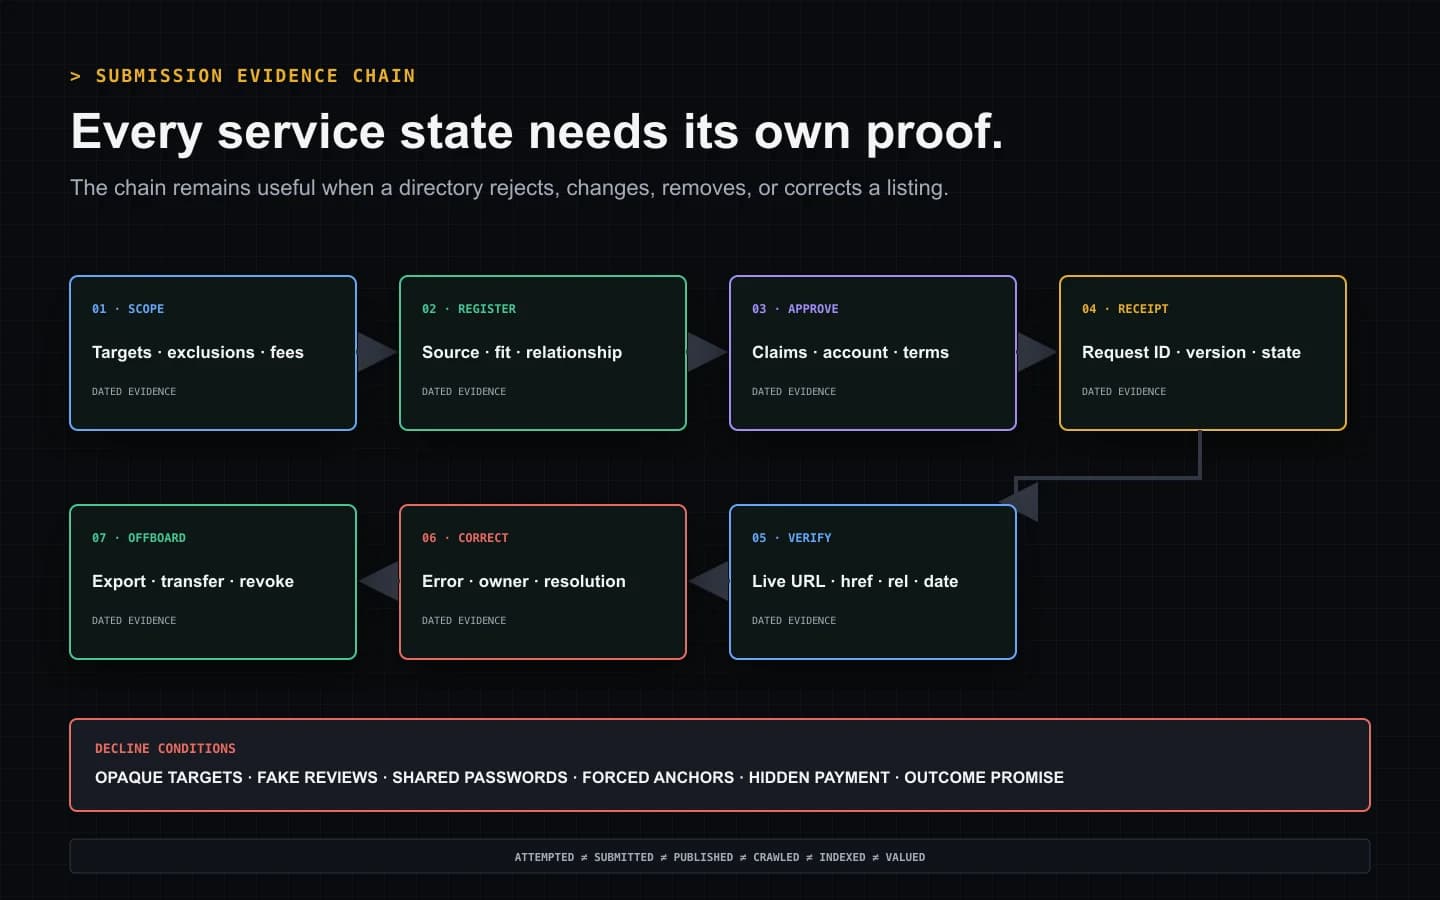The width and height of the screenshot is (1440, 900).
Task: Open the '01 · SCOPE' card
Action: click(213, 353)
